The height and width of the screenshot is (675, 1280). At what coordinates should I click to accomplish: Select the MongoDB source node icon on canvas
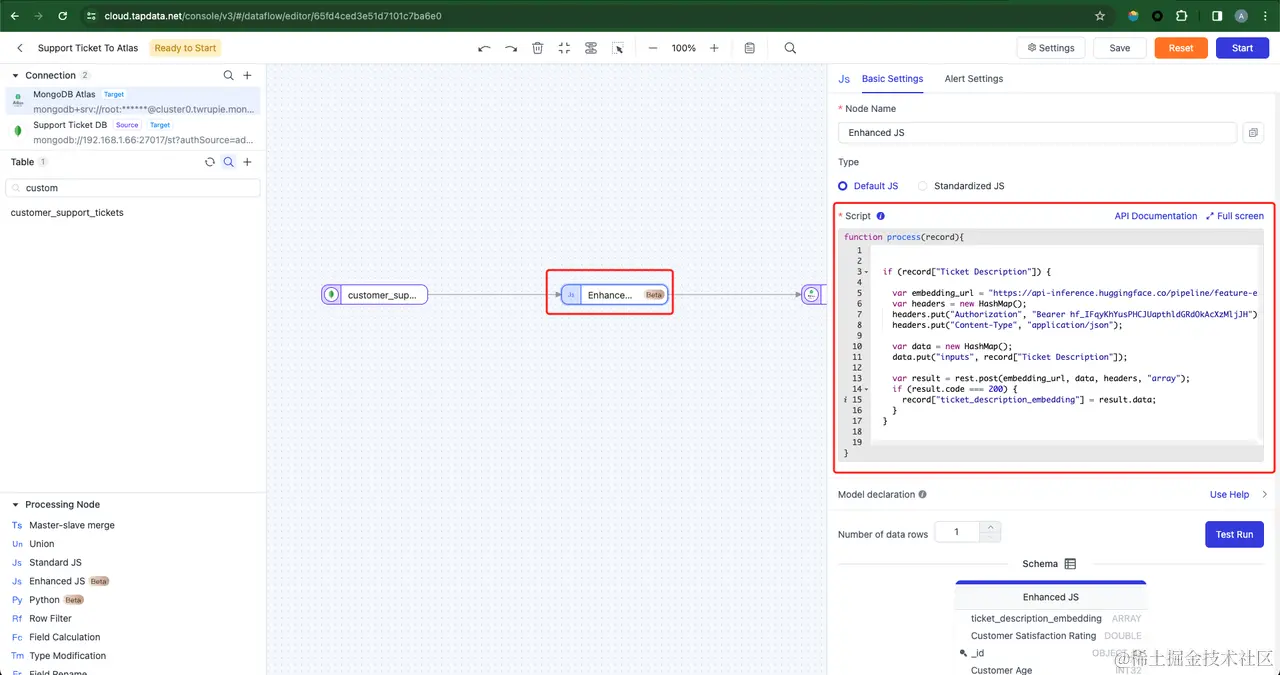click(331, 295)
